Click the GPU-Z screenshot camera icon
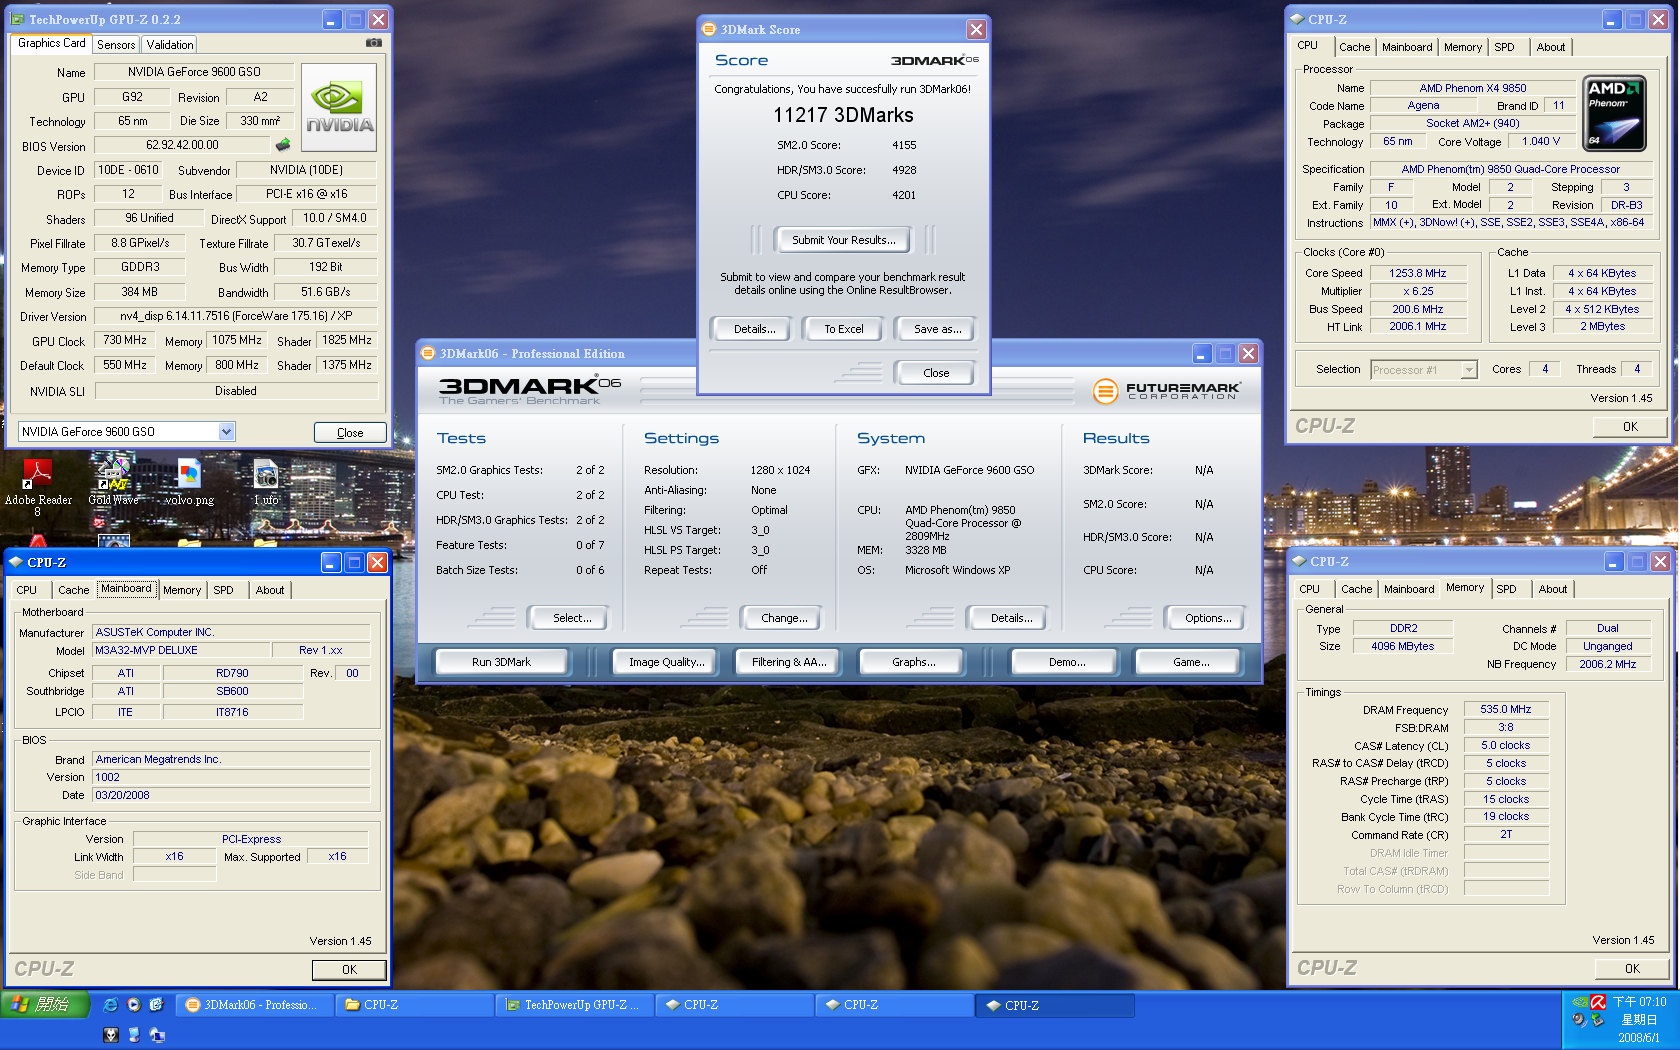Viewport: 1680px width, 1050px height. pyautogui.click(x=373, y=43)
